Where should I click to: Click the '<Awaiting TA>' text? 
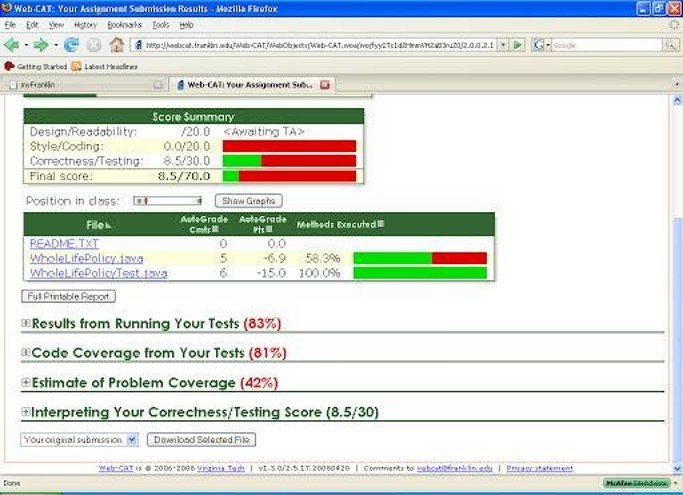point(264,132)
